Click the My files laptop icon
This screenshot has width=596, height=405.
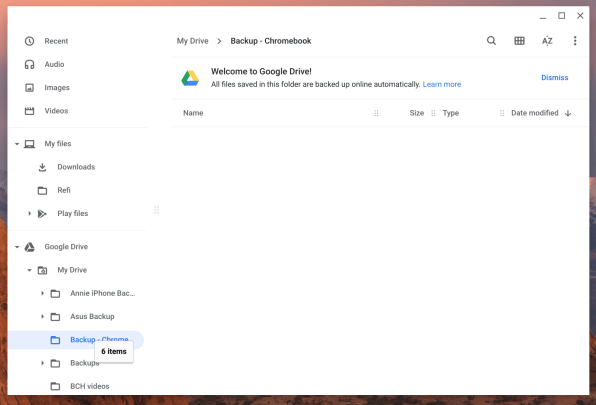tap(29, 144)
